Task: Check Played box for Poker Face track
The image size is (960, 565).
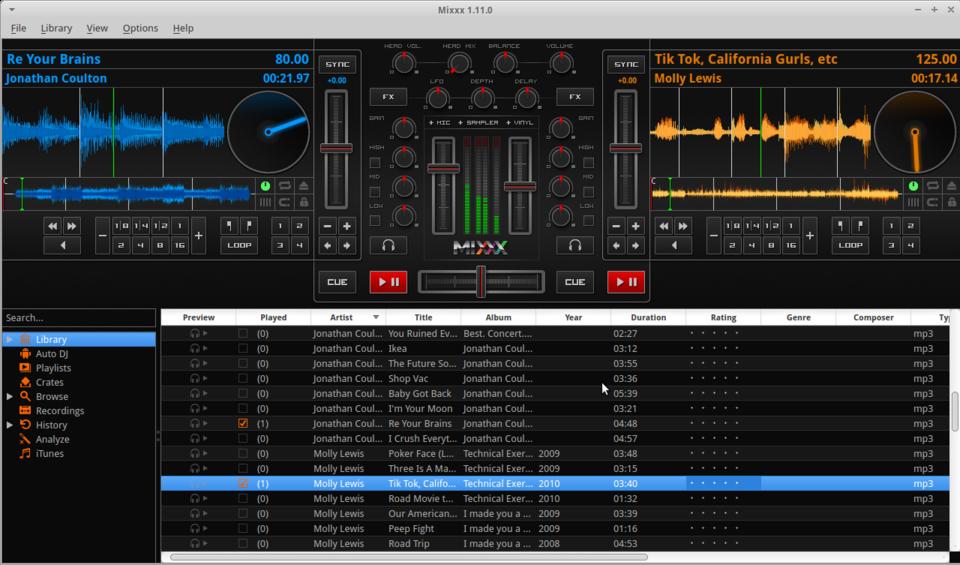Action: pyautogui.click(x=243, y=454)
